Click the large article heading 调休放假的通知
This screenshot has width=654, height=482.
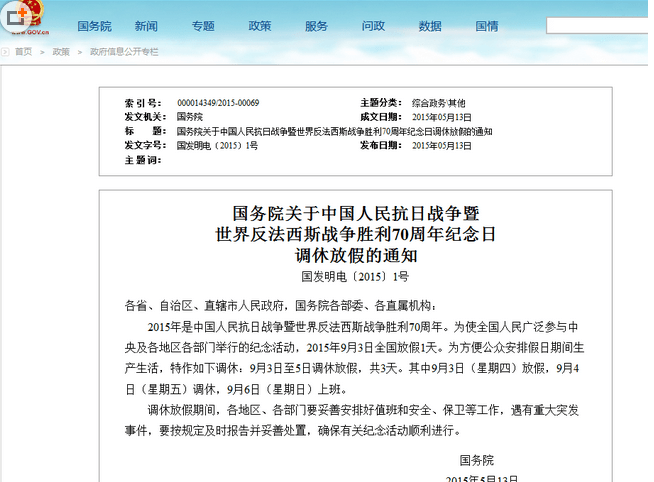pos(356,256)
